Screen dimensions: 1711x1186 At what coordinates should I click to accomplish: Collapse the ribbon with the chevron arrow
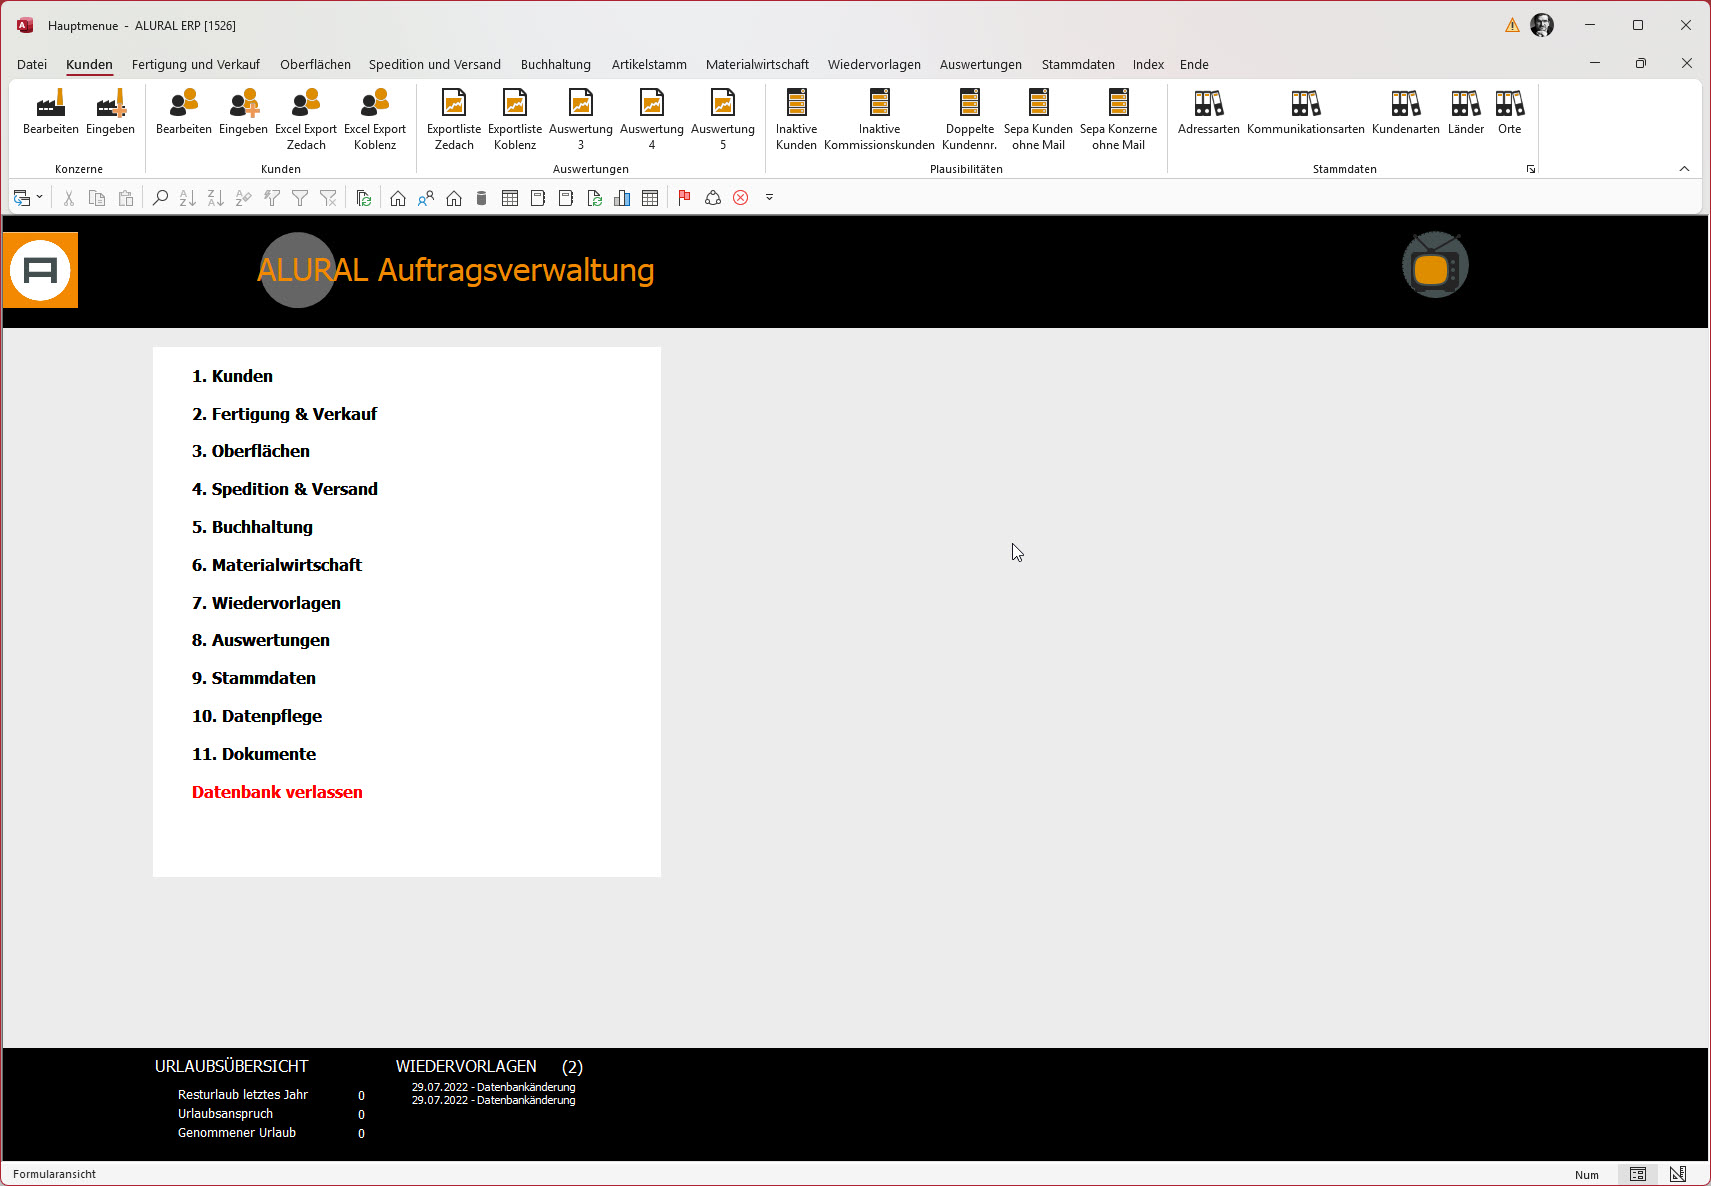(x=1684, y=169)
